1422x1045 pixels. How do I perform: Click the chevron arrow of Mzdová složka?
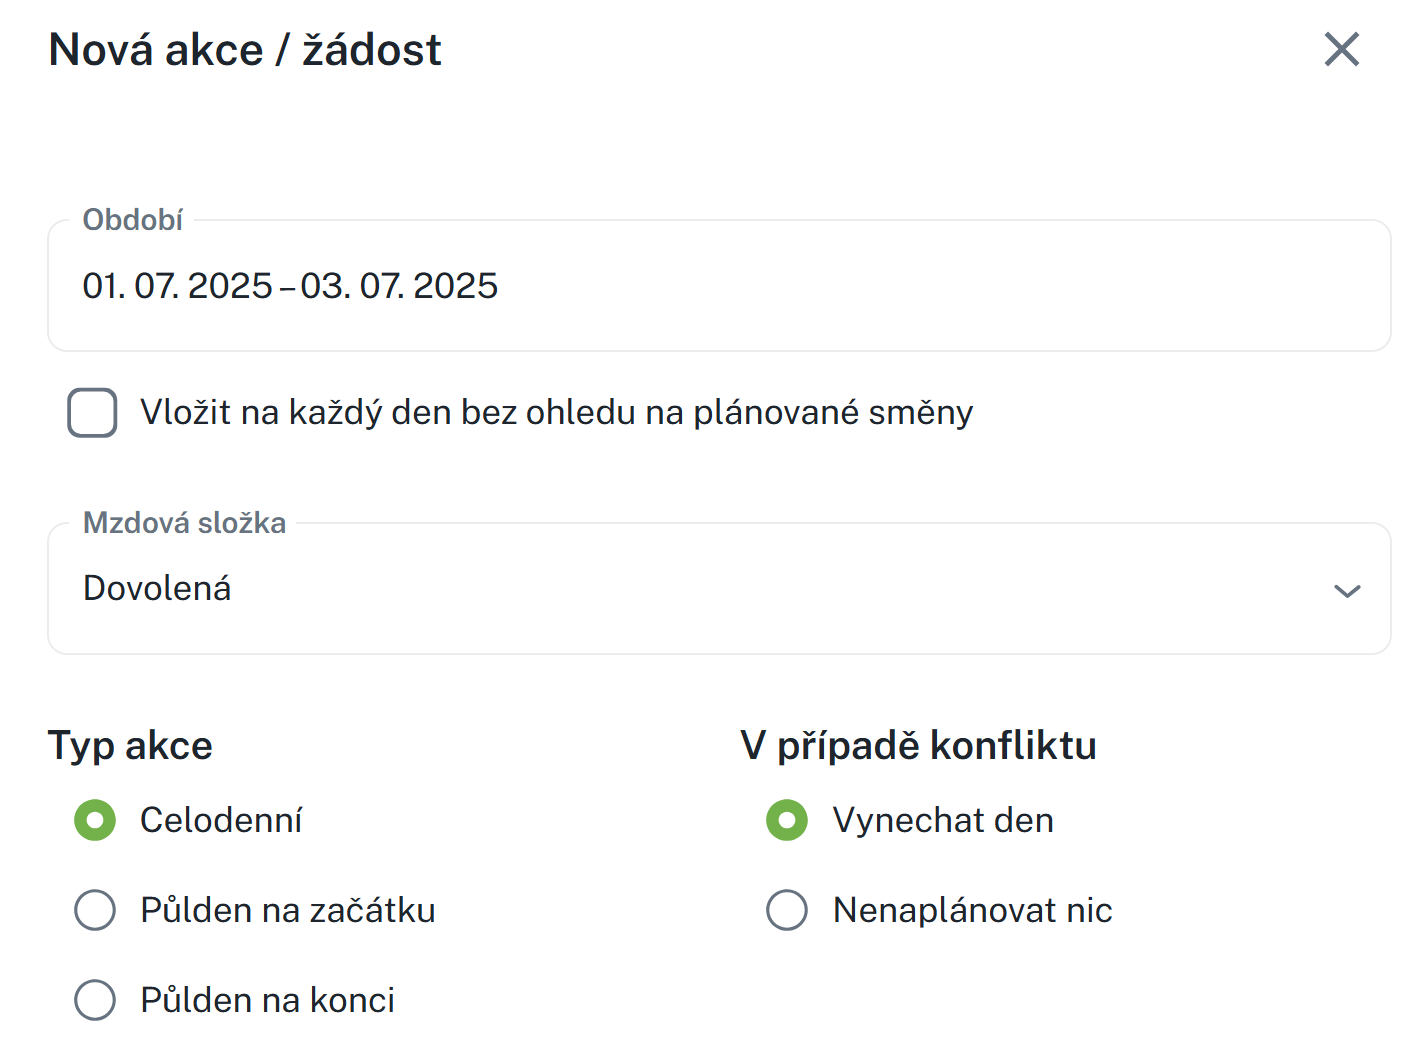point(1347,591)
